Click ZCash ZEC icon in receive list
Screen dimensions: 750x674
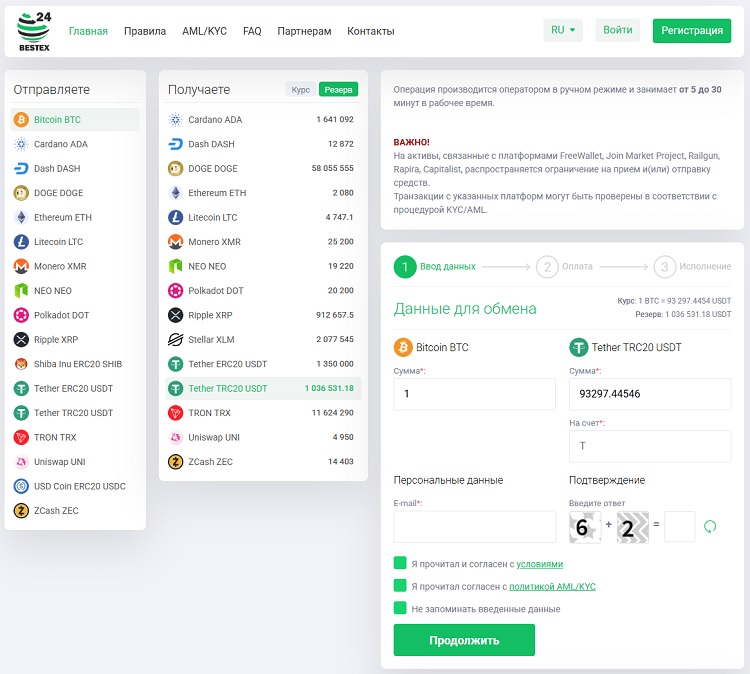coord(176,462)
